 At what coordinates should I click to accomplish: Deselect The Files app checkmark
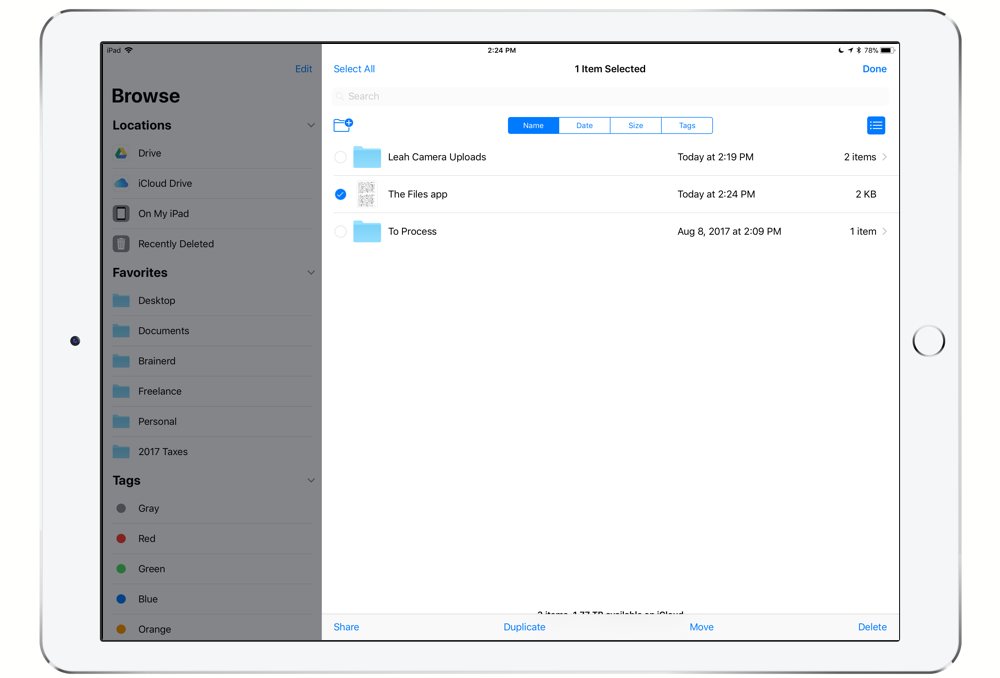[341, 194]
